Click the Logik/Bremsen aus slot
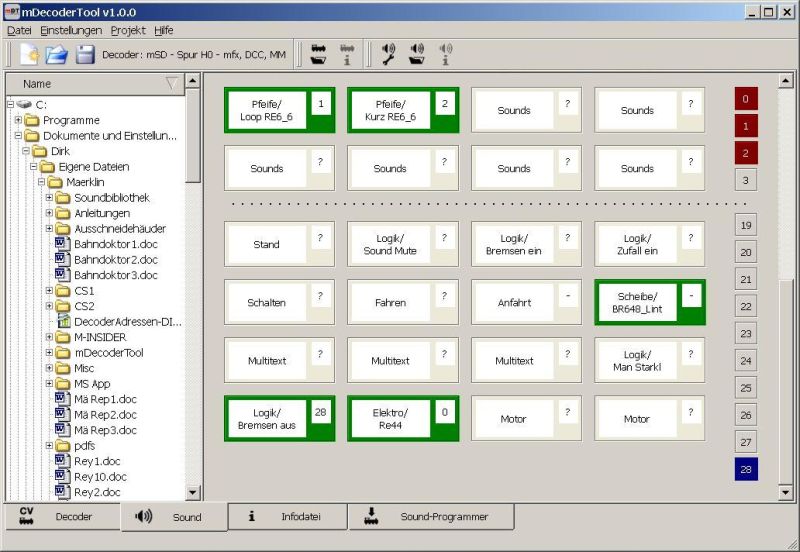Screen dimensions: 800x552 (280, 419)
